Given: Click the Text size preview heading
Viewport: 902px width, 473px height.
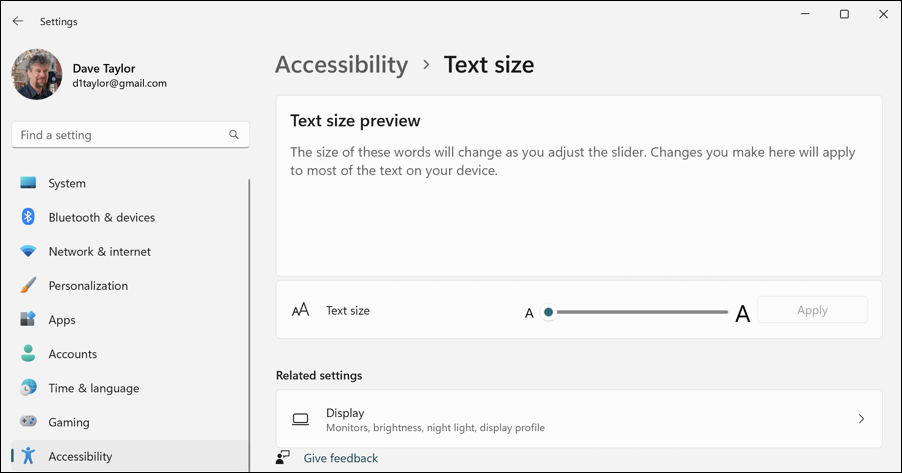Looking at the screenshot, I should [x=355, y=121].
